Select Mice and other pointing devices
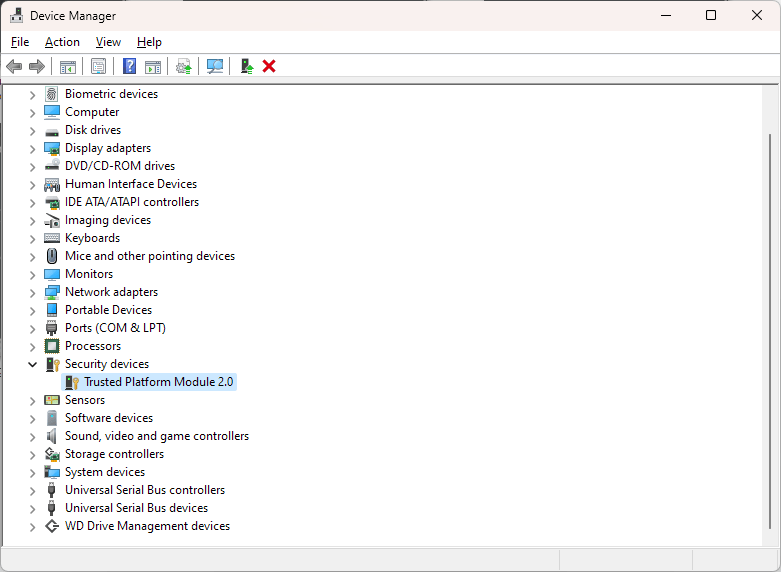The image size is (781, 572). pyautogui.click(x=149, y=256)
